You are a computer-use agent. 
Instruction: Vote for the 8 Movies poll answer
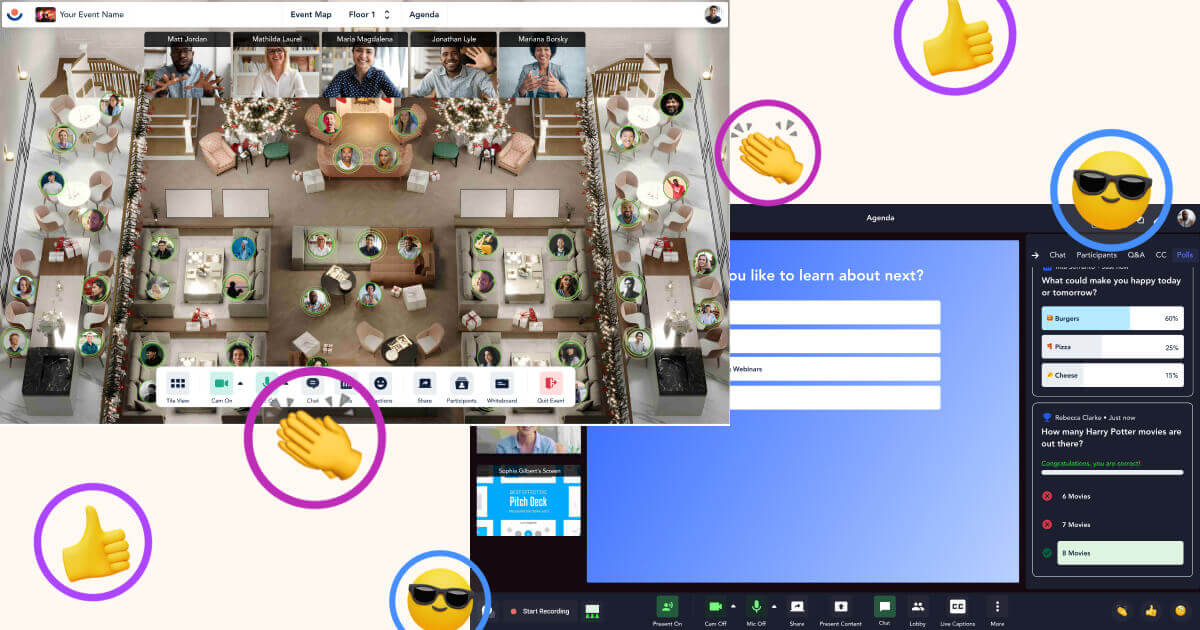(x=1120, y=552)
